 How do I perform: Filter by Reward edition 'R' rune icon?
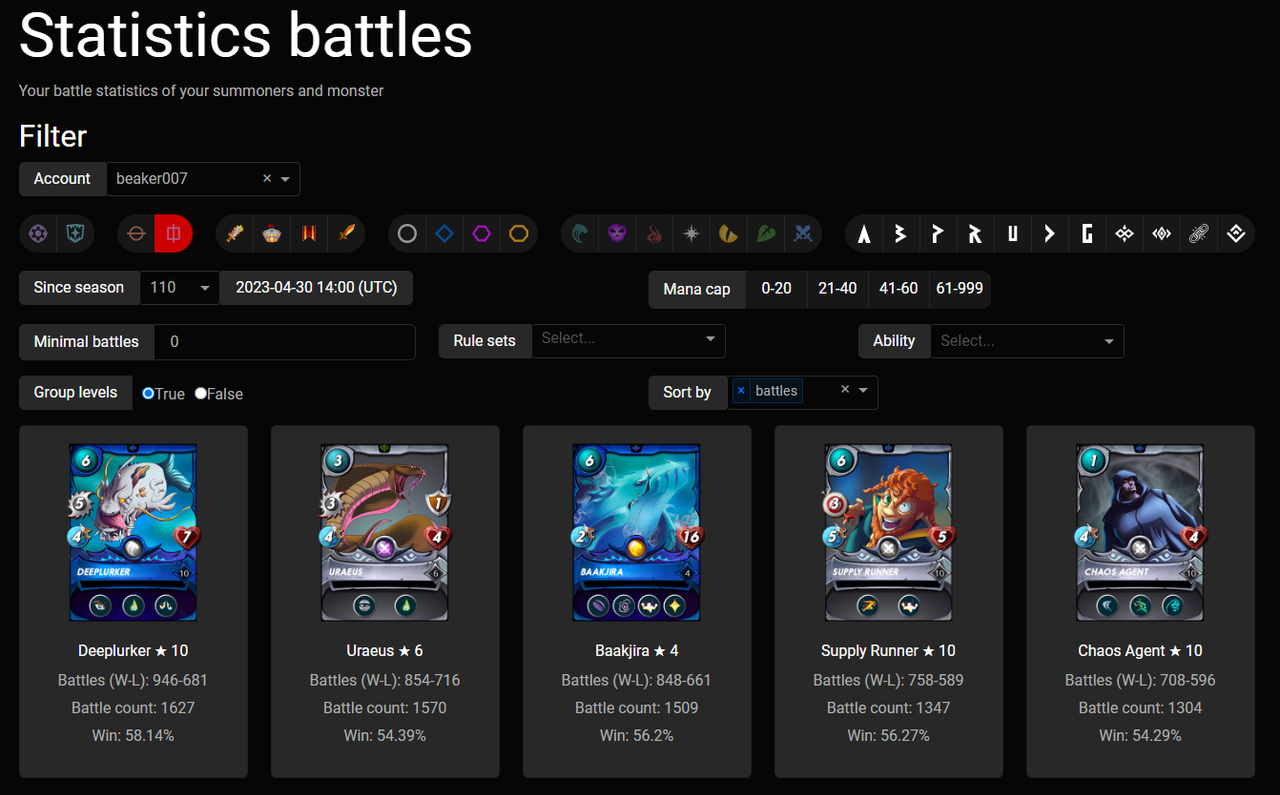975,234
